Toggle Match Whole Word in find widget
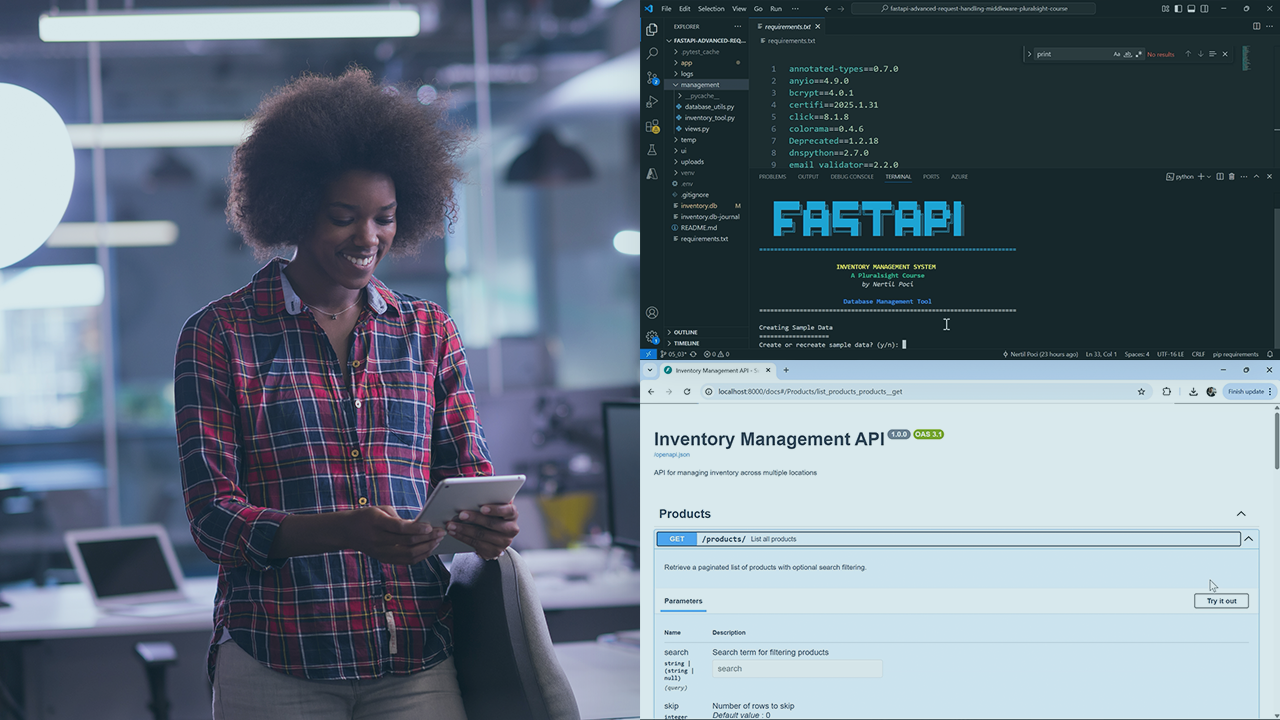 click(1128, 54)
